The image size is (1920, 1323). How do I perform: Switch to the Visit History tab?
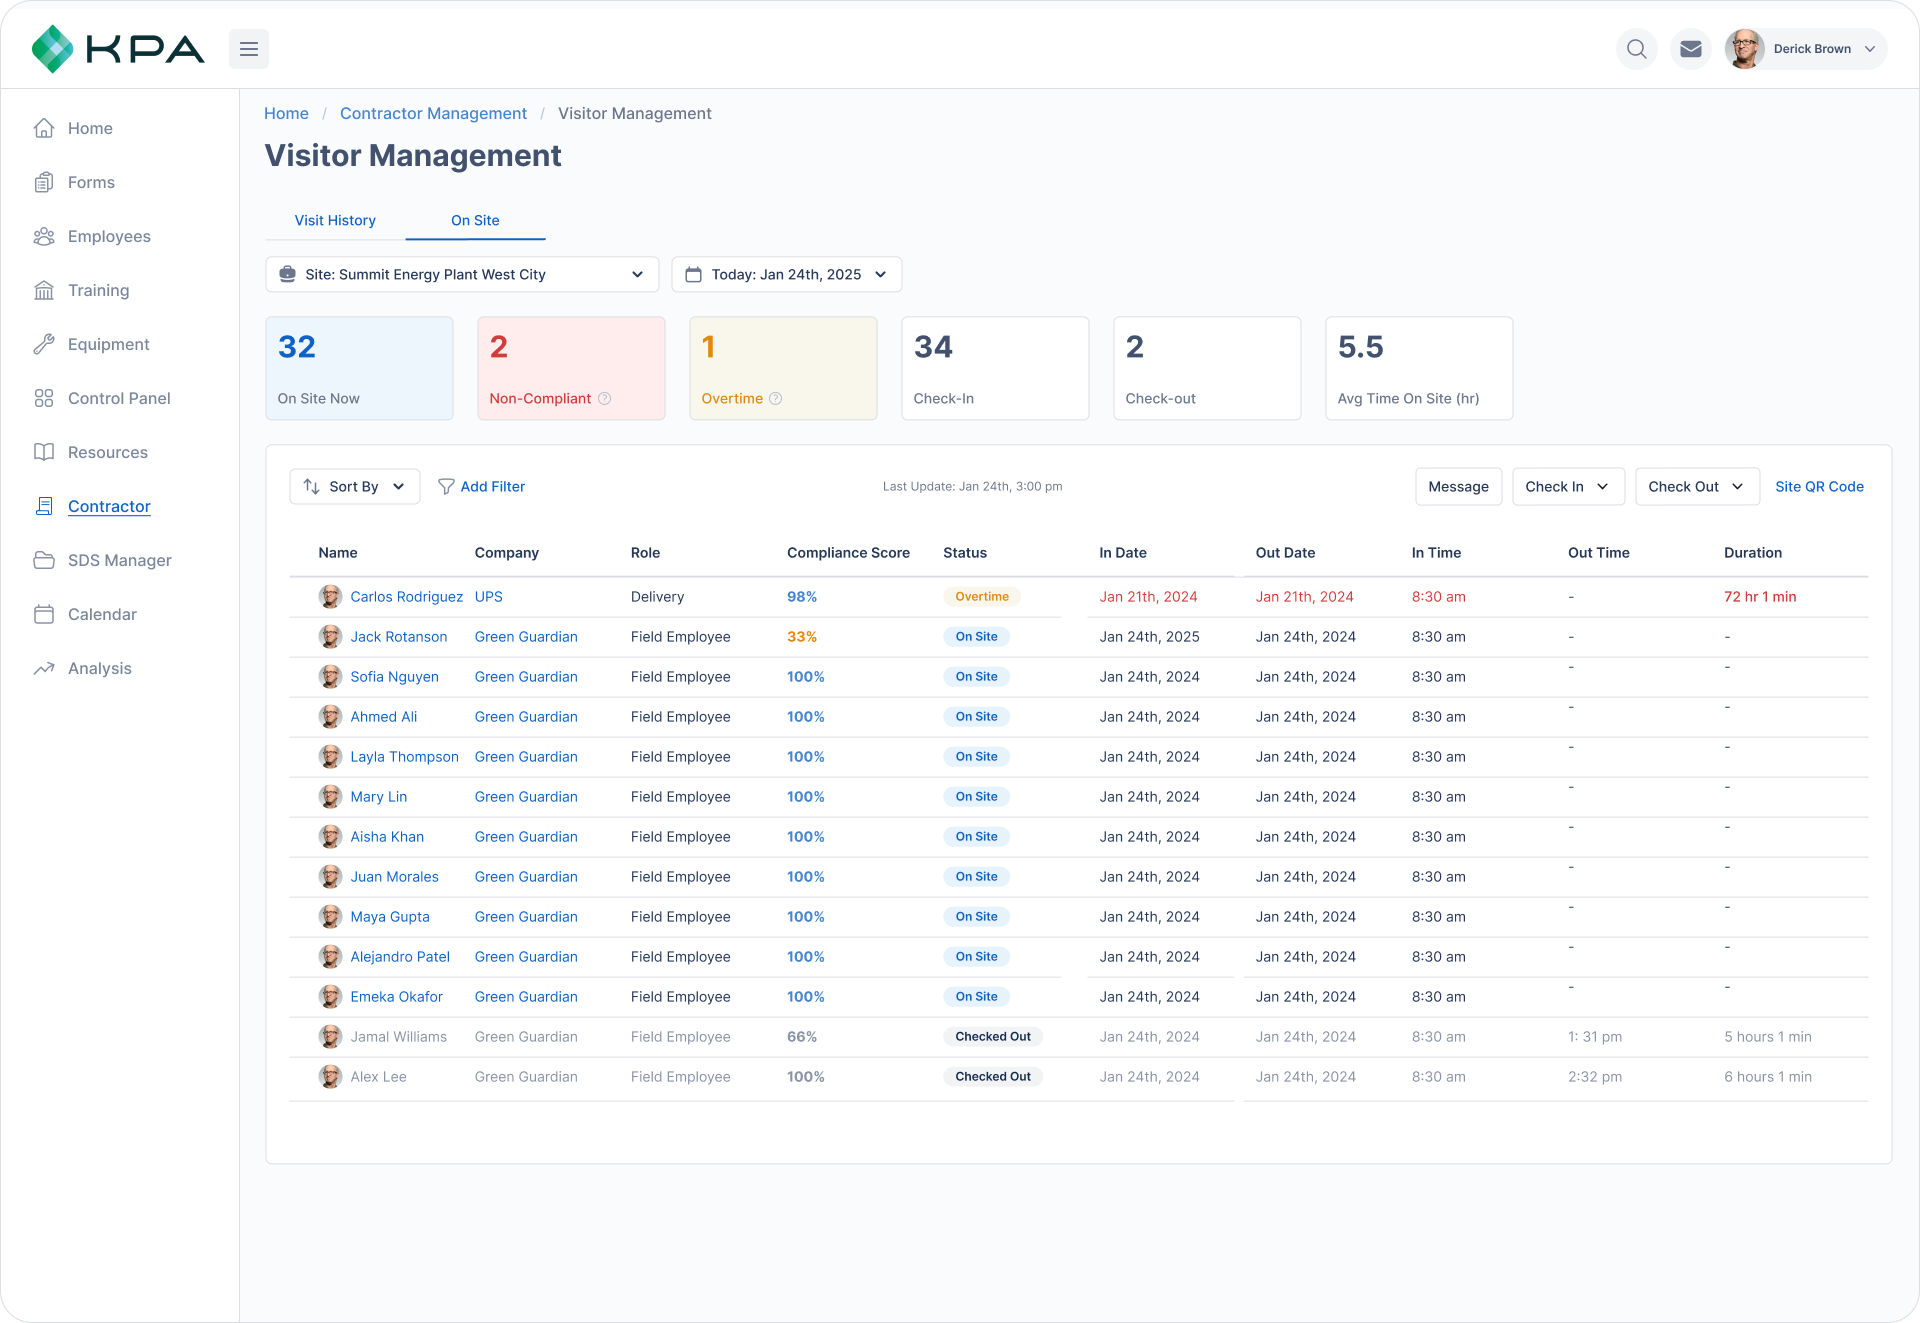(x=335, y=220)
